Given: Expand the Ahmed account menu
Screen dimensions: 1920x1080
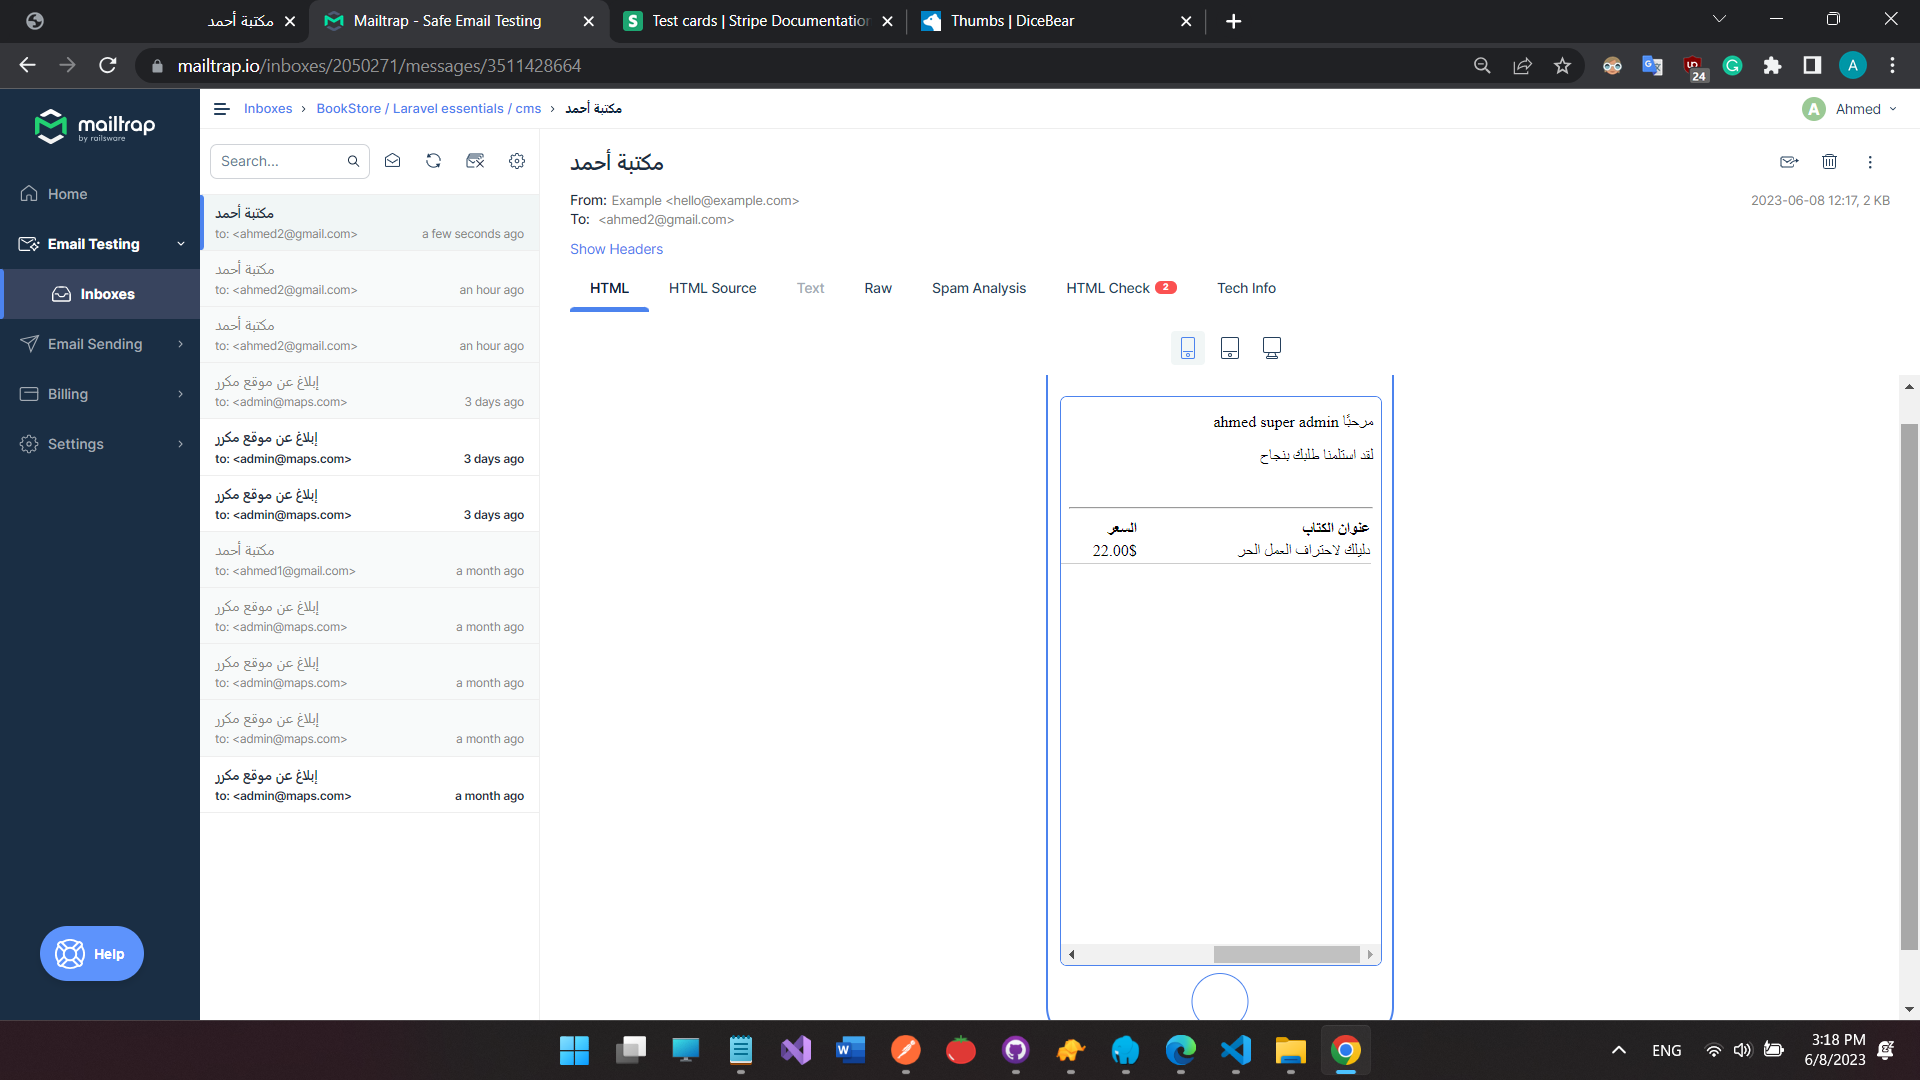Looking at the screenshot, I should (x=1851, y=108).
